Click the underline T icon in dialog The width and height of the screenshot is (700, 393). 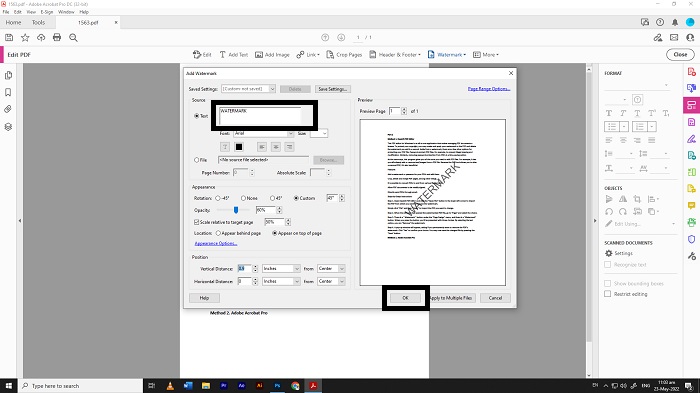coord(225,147)
